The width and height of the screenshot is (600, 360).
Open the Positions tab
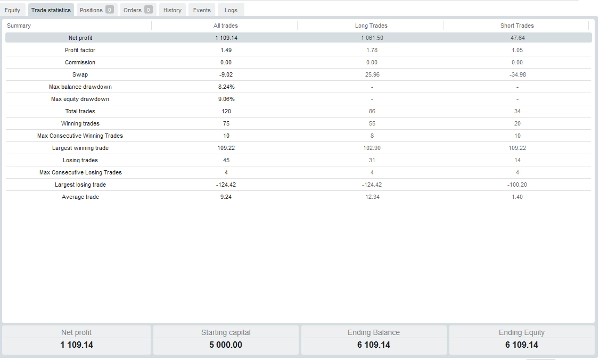coord(96,10)
